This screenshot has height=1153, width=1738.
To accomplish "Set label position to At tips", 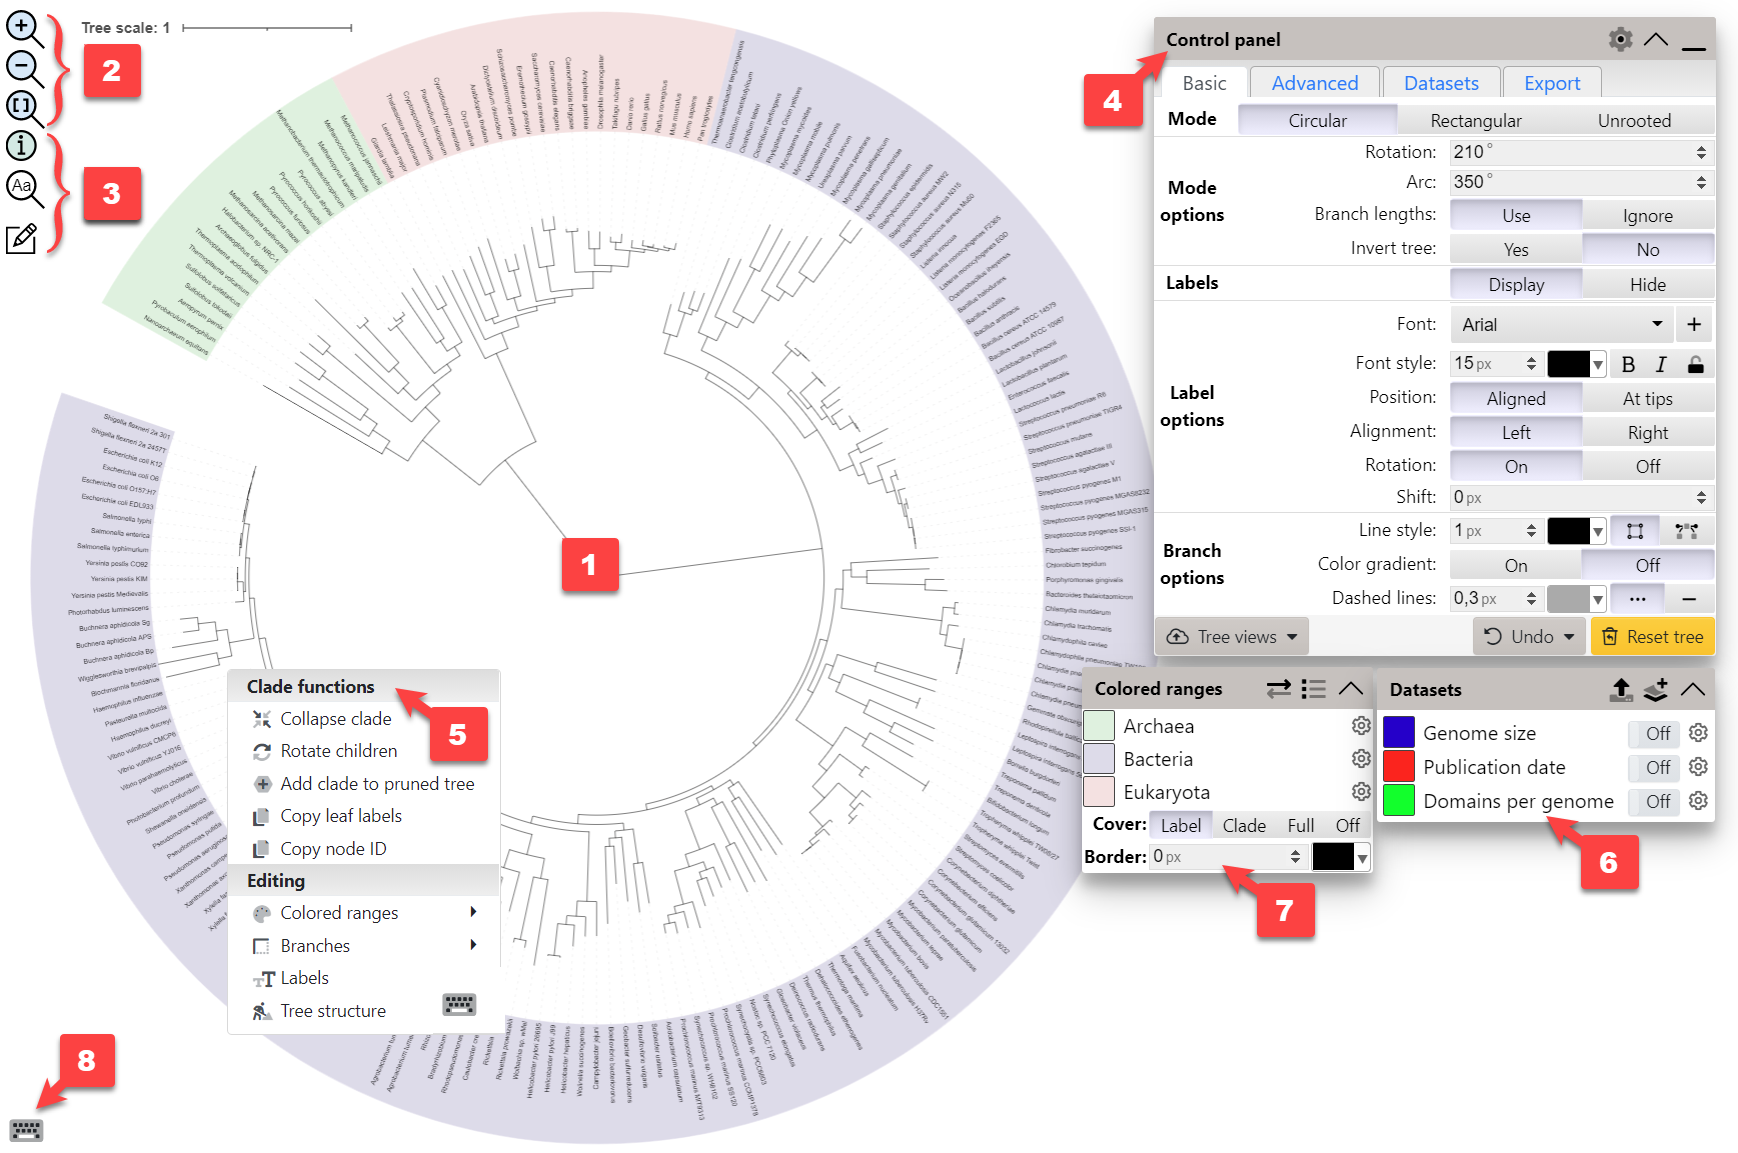I will 1648,399.
